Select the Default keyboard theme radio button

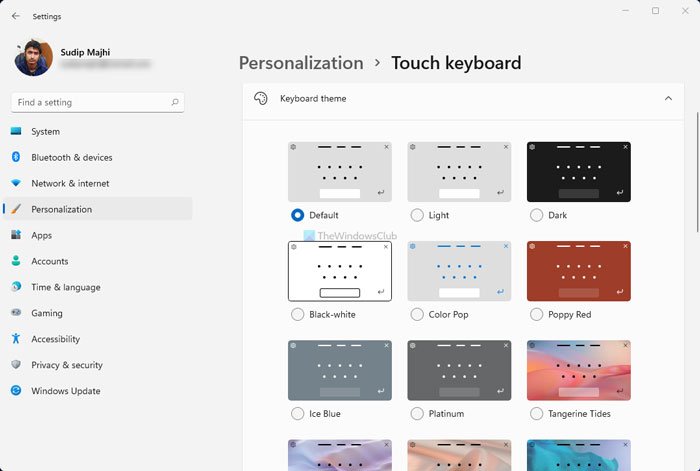pyautogui.click(x=297, y=215)
